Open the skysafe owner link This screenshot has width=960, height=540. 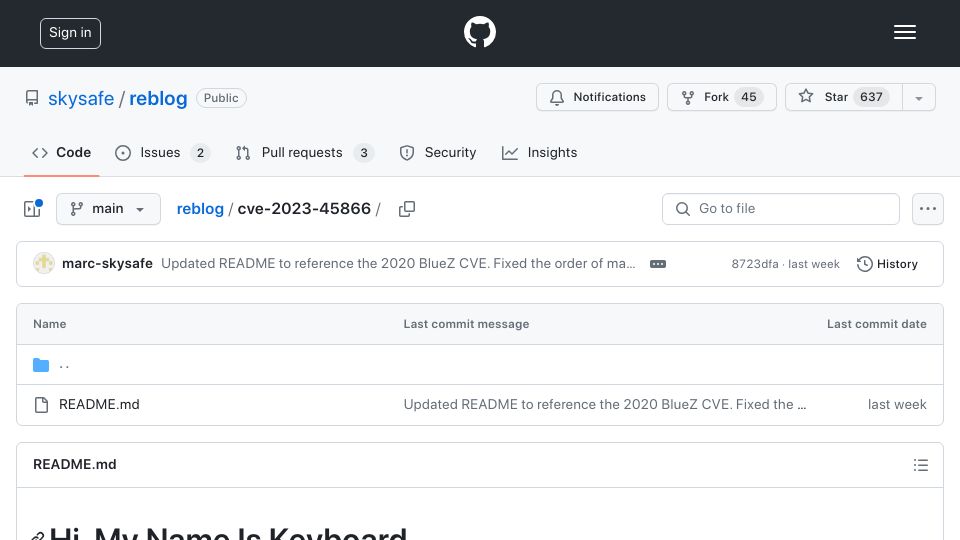click(x=81, y=98)
